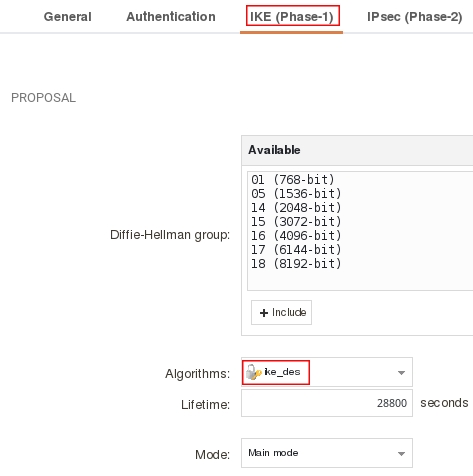
Task: Select 18 (8192-bit) in the list
Action: (296, 264)
